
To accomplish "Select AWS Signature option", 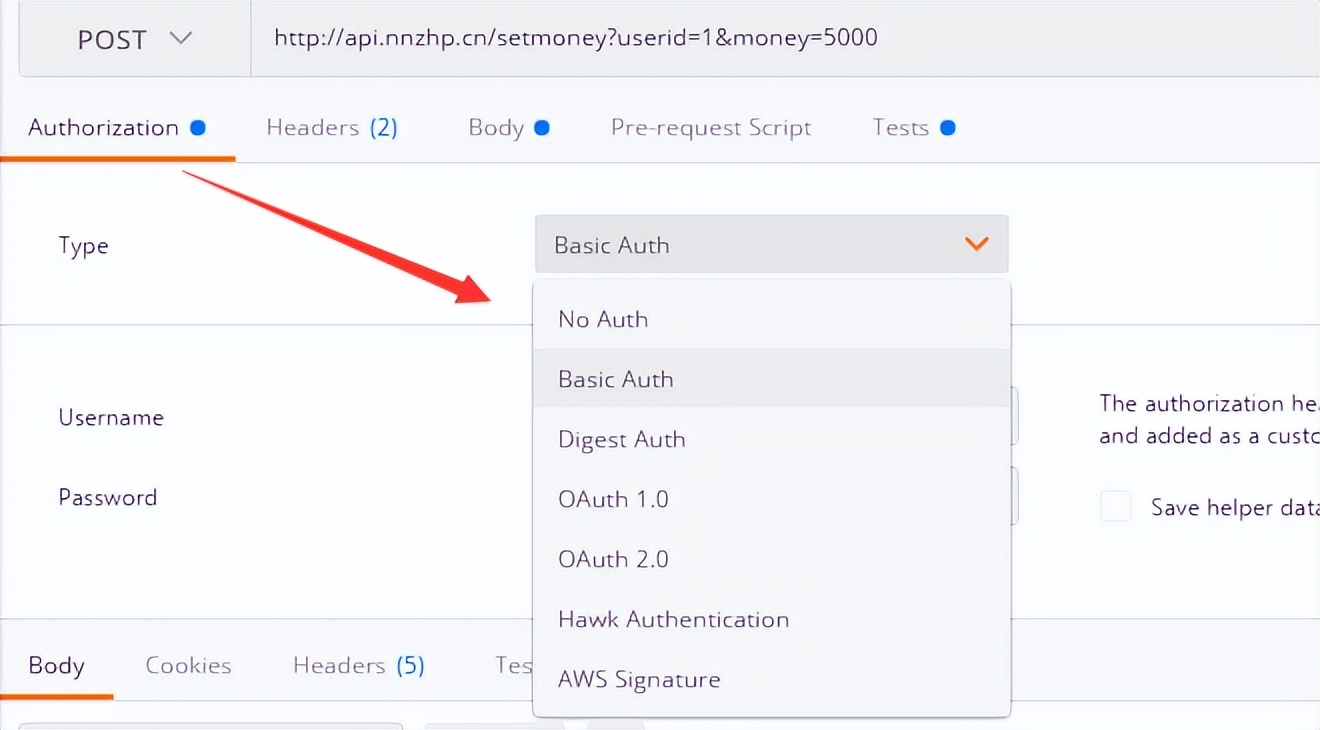I will click(x=639, y=679).
